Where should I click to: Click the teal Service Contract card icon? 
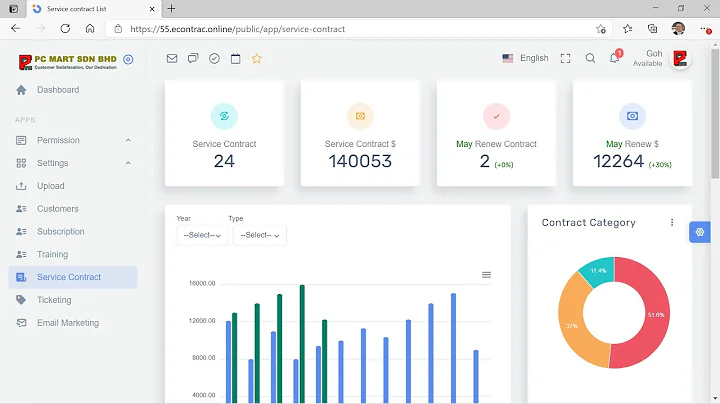tap(224, 116)
